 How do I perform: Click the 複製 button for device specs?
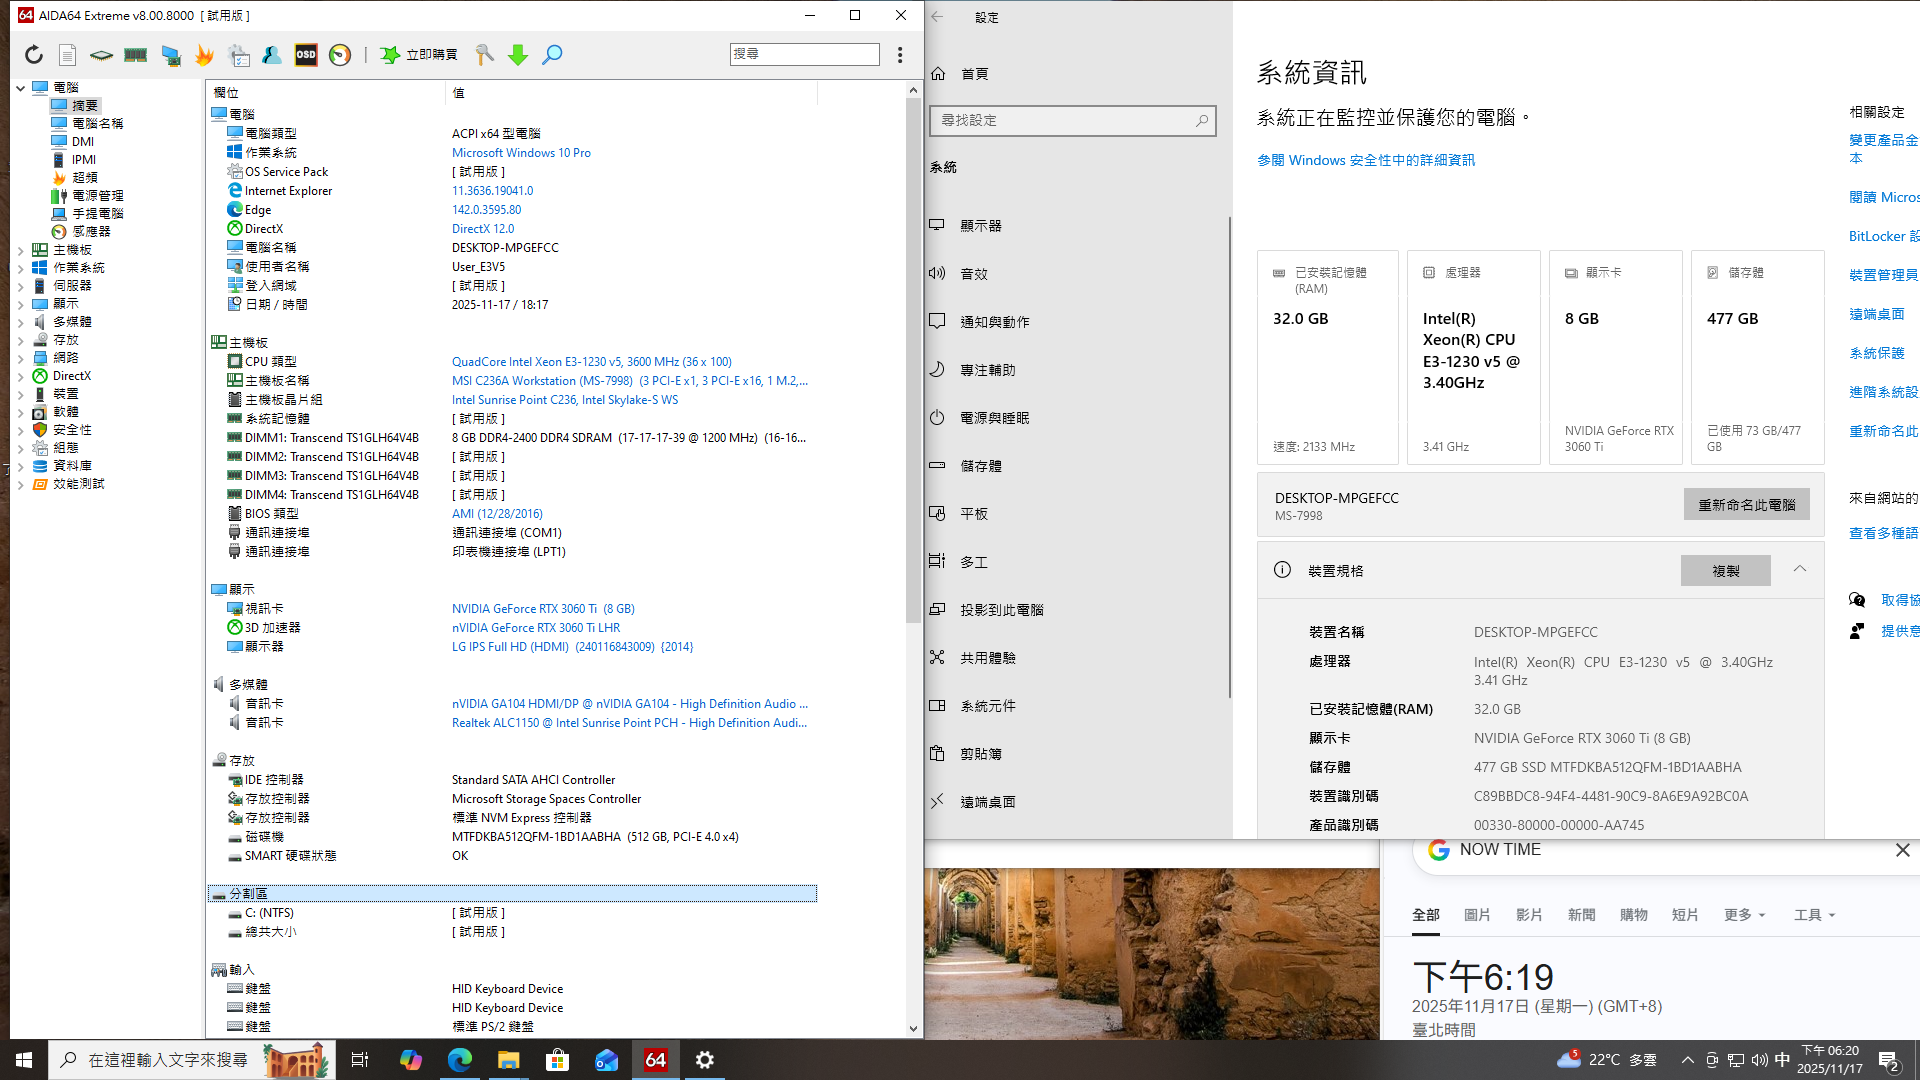coord(1725,571)
